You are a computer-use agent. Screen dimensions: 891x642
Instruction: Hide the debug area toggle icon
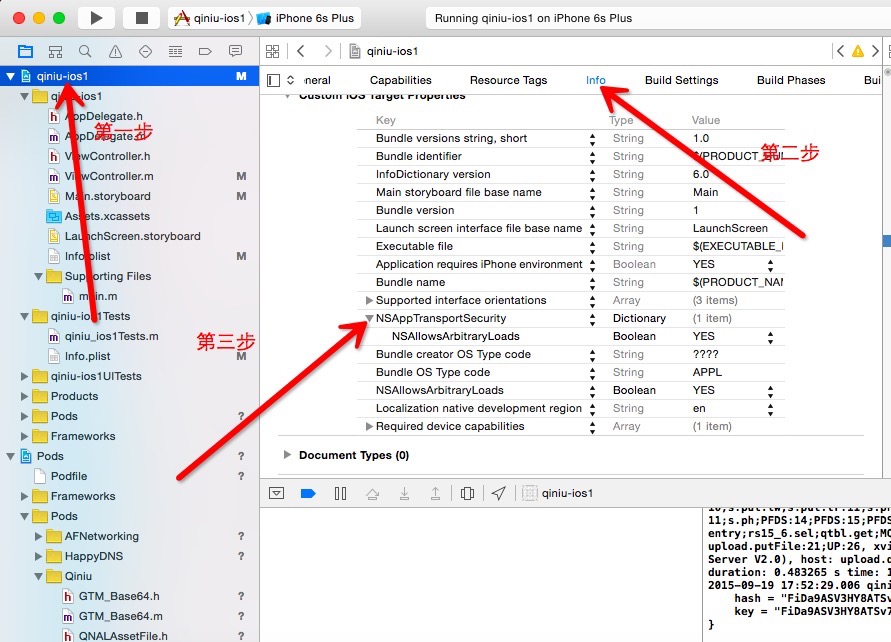click(x=277, y=493)
